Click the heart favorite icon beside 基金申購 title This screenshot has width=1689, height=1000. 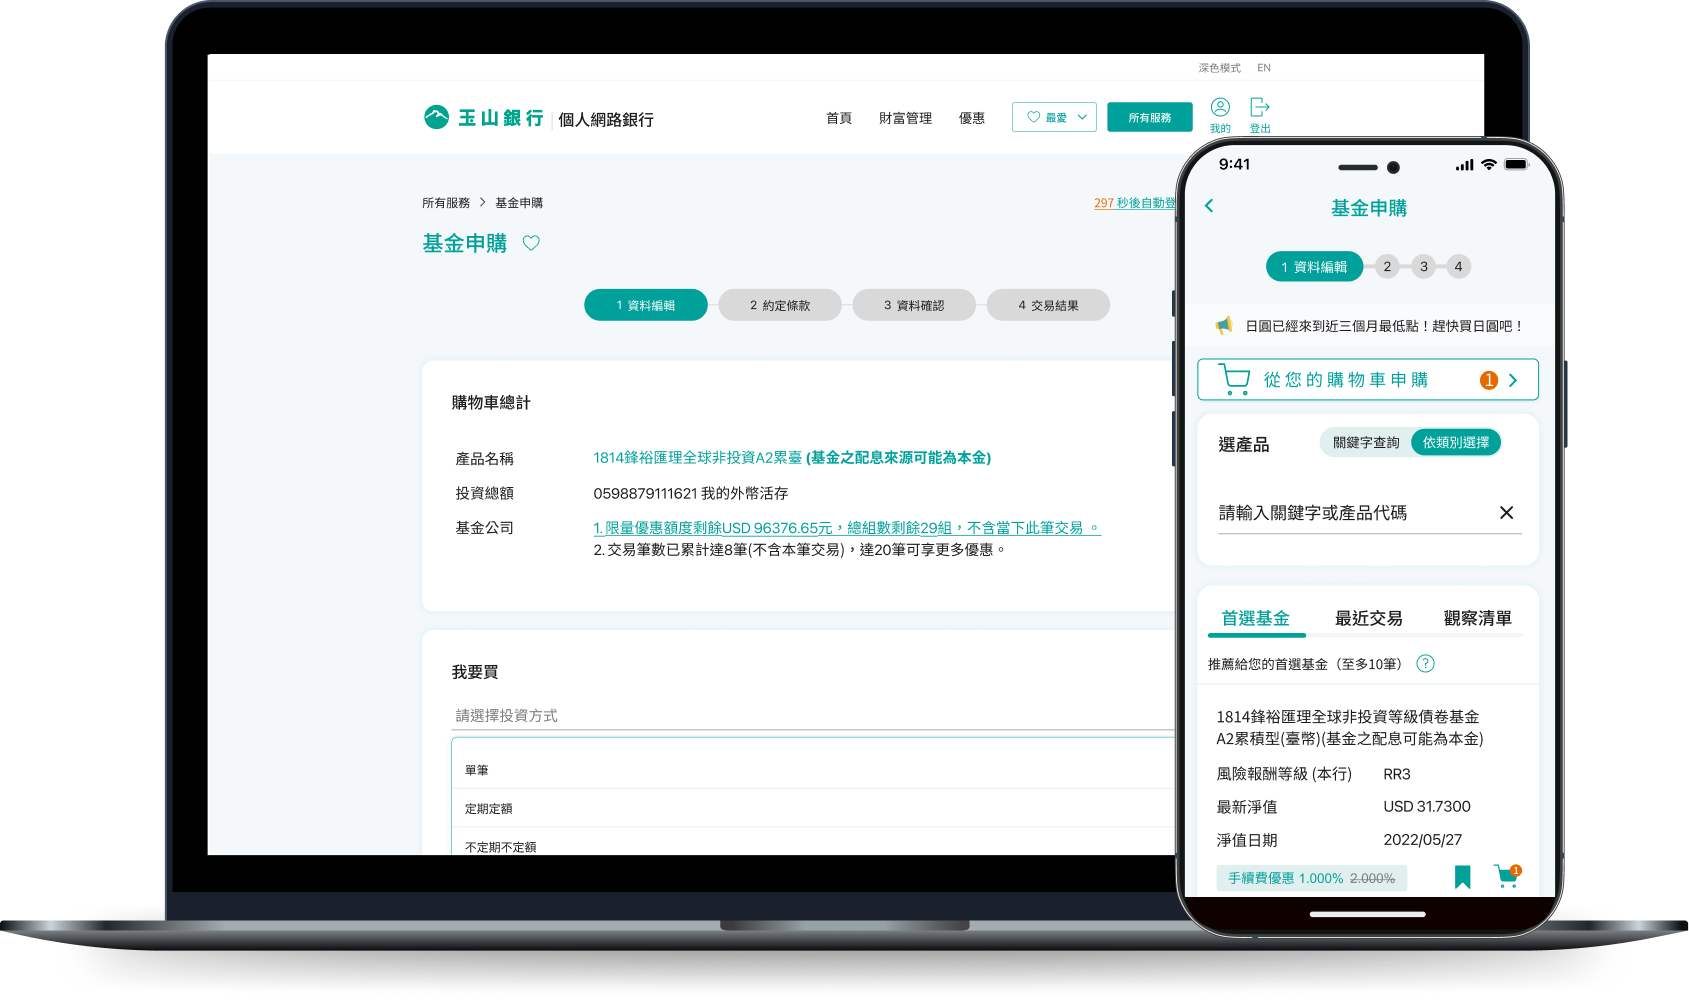click(531, 243)
